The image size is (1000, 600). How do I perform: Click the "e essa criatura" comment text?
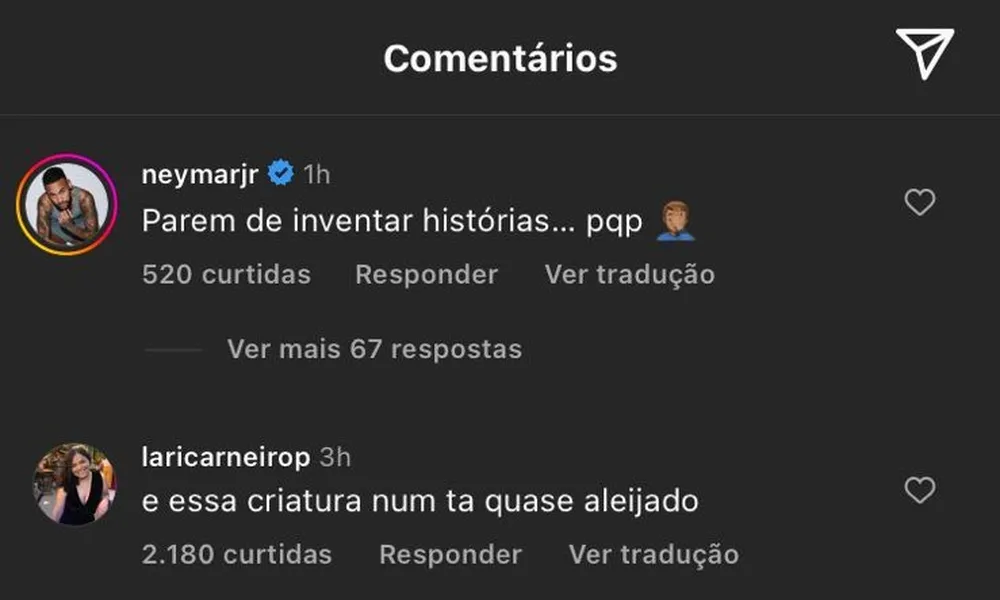click(x=420, y=501)
